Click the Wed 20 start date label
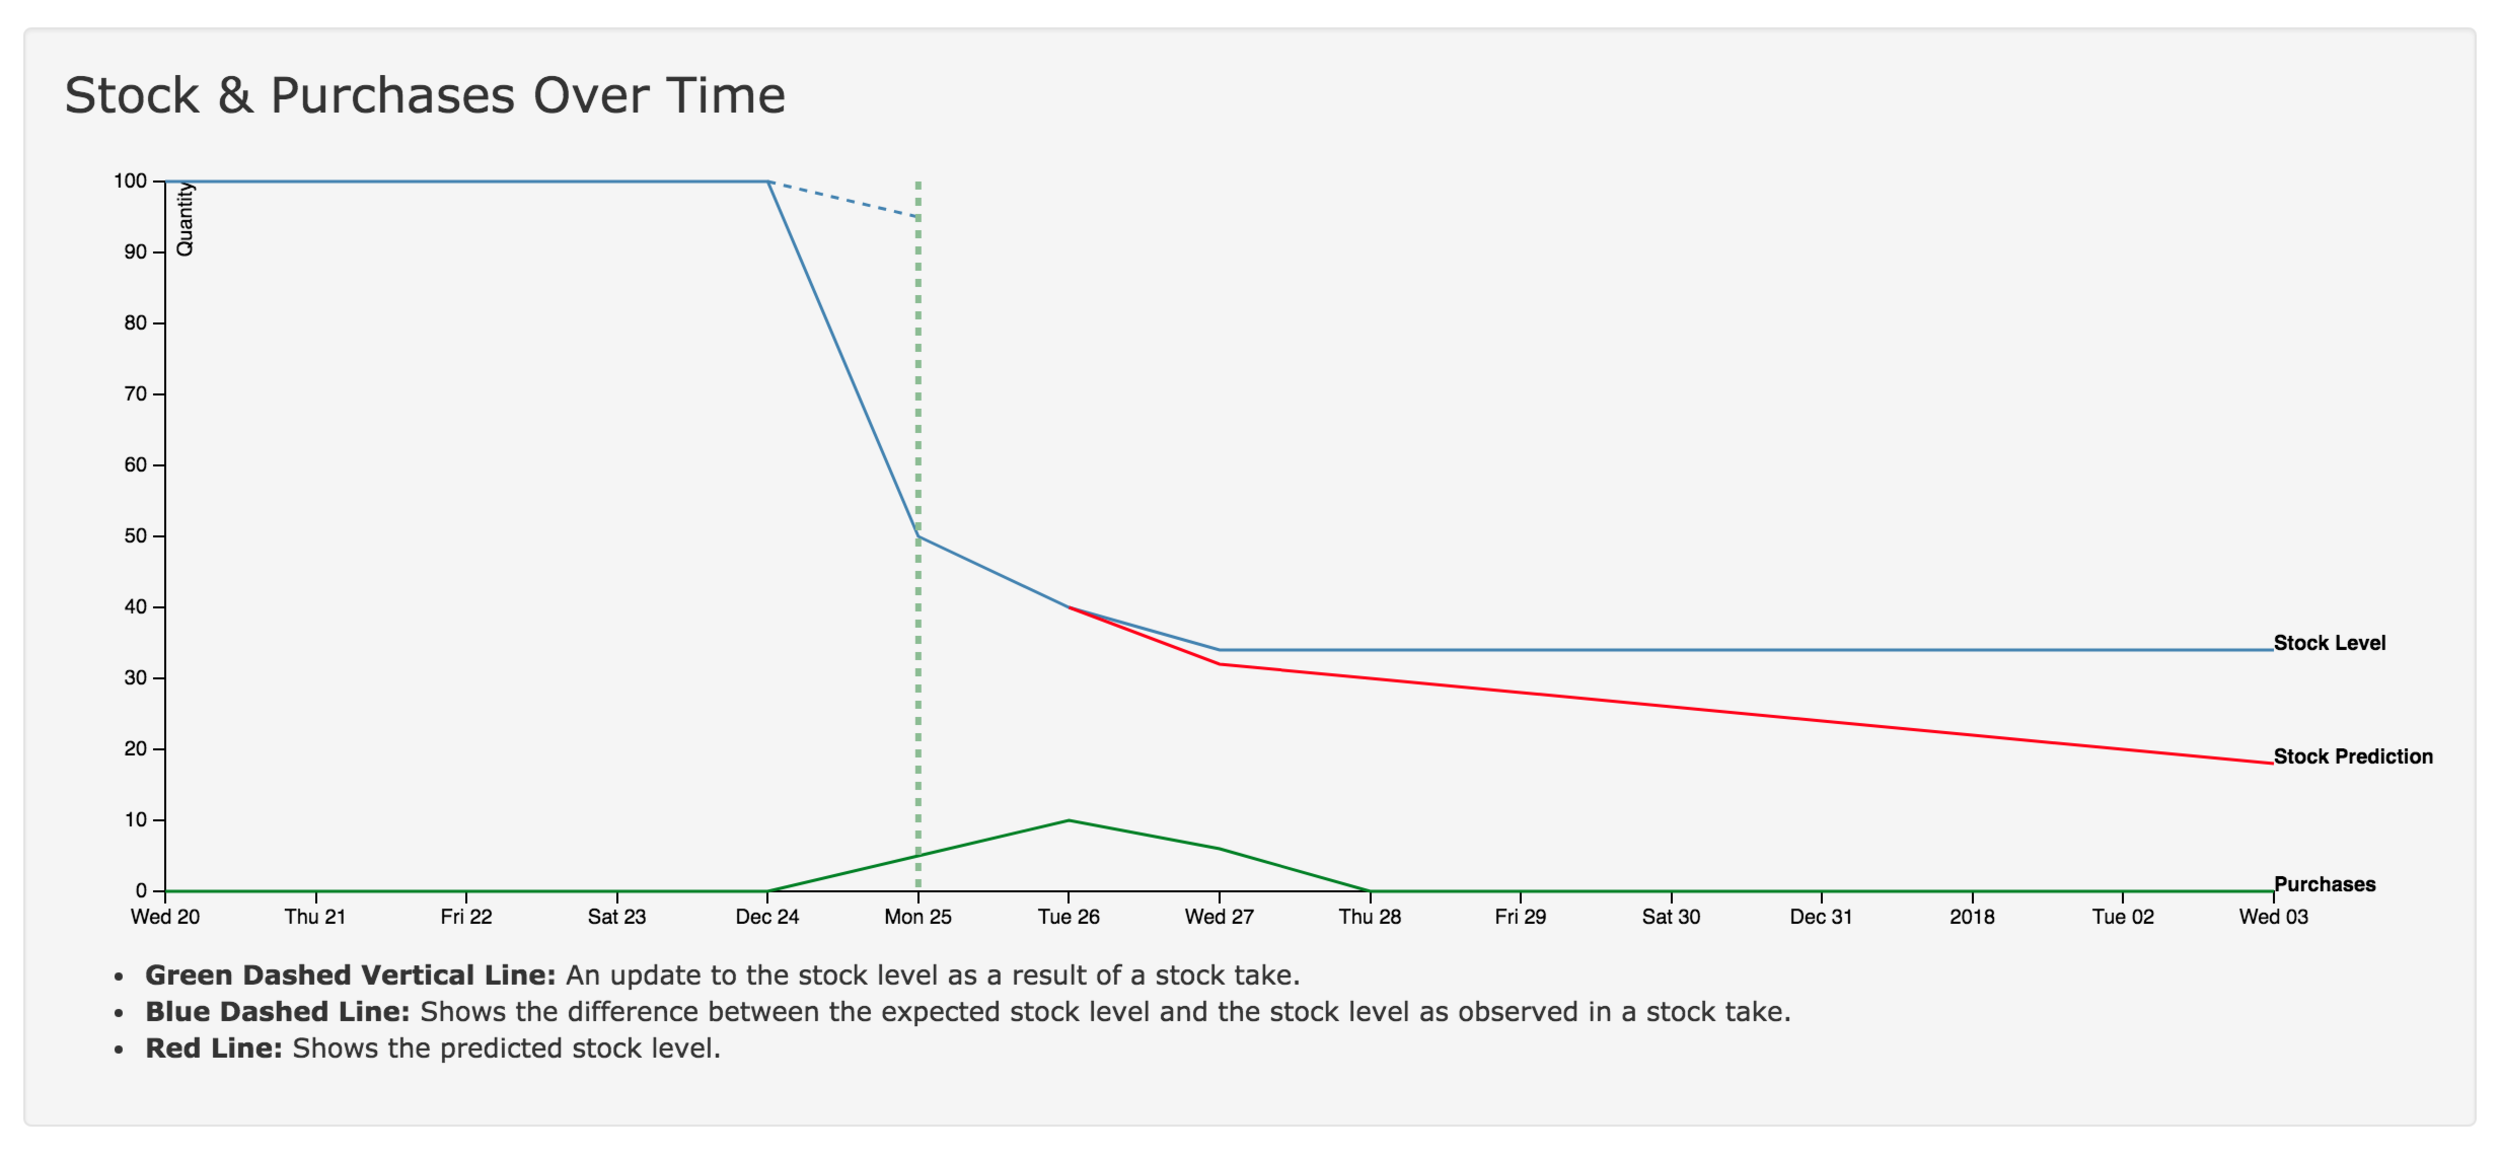This screenshot has width=2500, height=1156. coord(165,917)
